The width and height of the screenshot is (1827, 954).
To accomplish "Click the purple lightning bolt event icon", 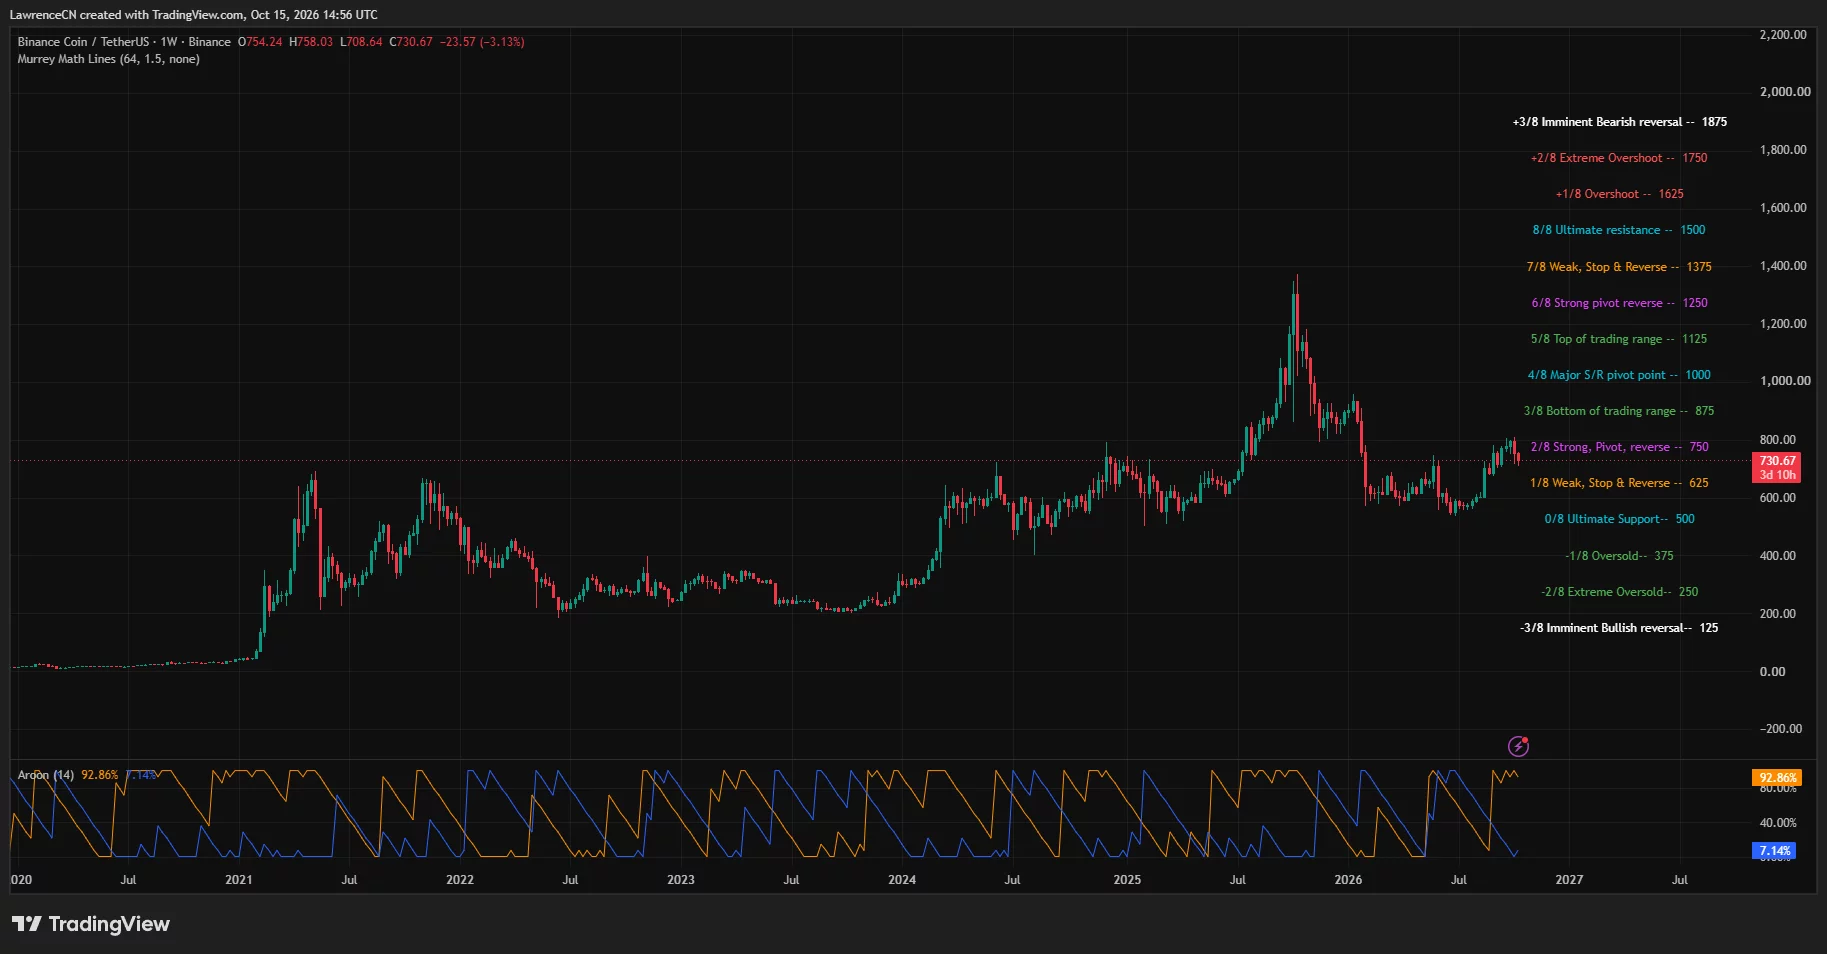I will tap(1518, 746).
